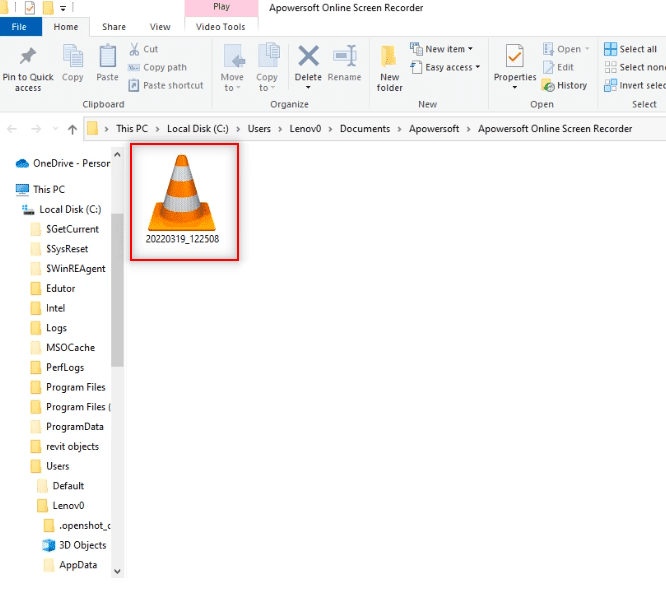Open Customize Quick Access Toolbar dropdown

63,8
